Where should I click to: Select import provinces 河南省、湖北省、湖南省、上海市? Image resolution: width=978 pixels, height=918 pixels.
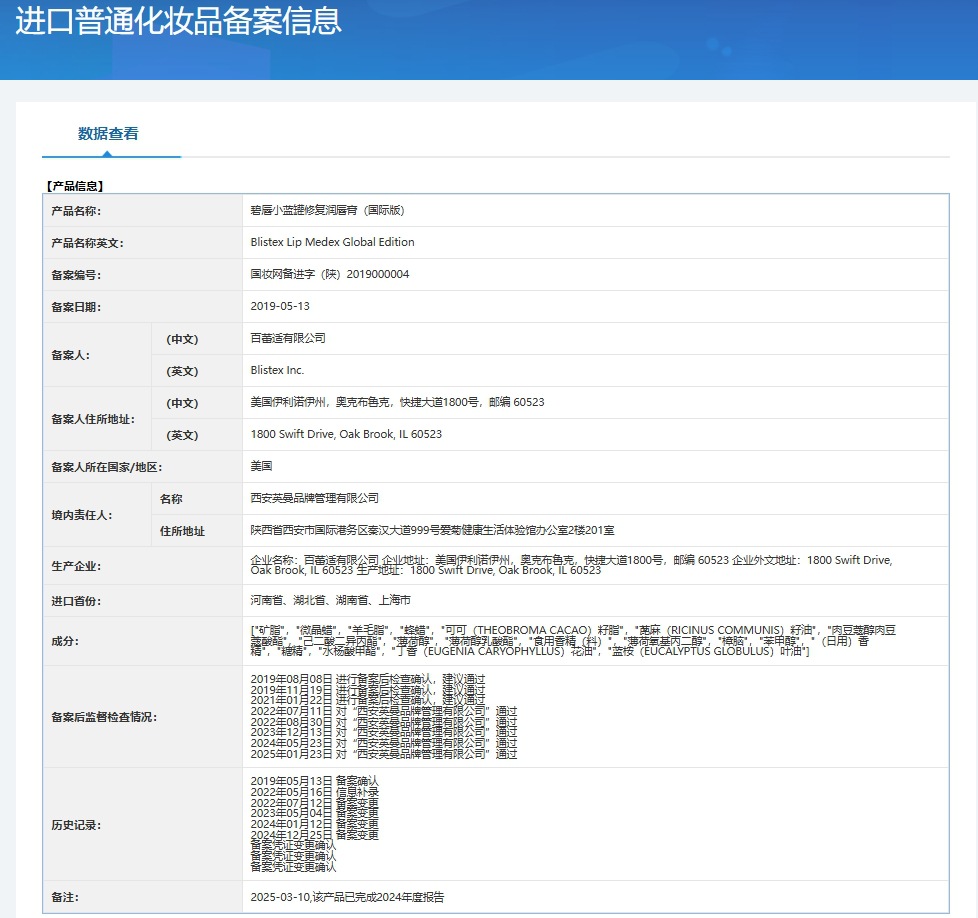331,600
